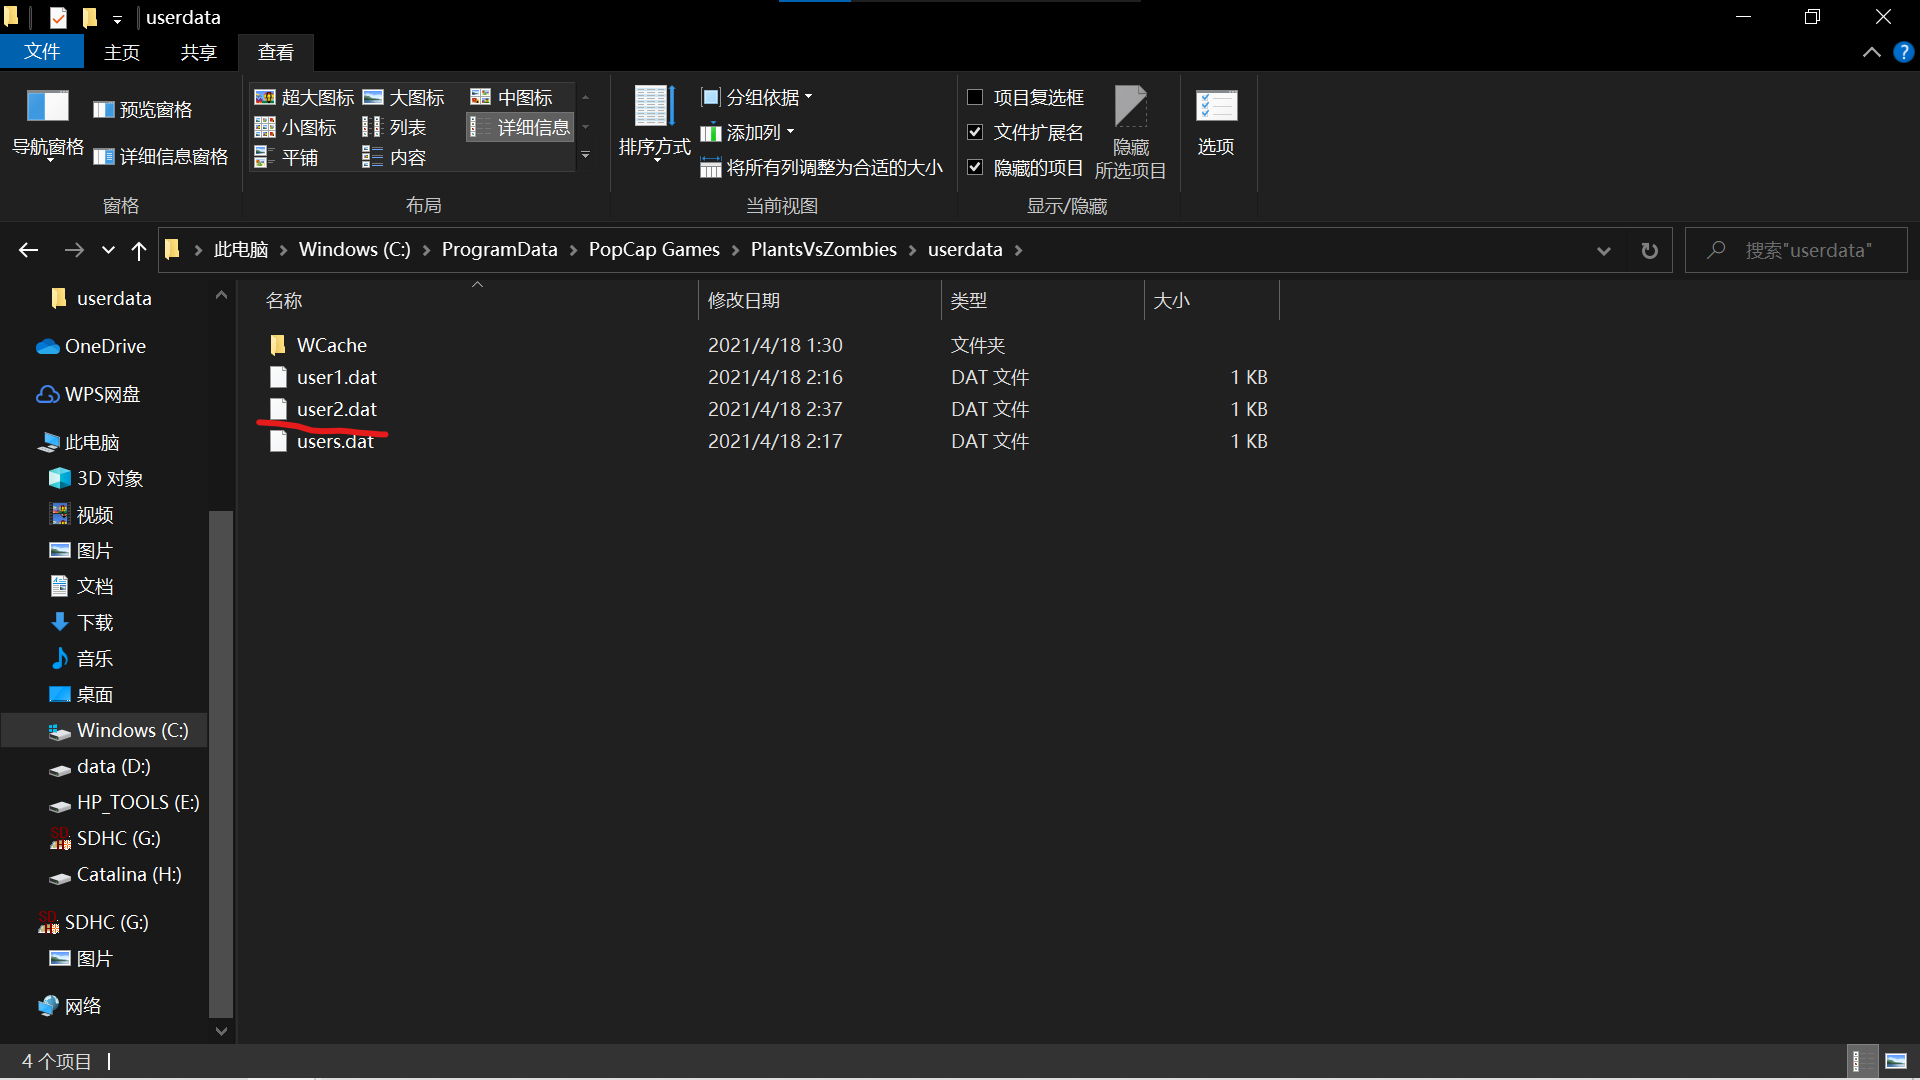Open data (D:) drive
The image size is (1920, 1080).
click(x=112, y=766)
